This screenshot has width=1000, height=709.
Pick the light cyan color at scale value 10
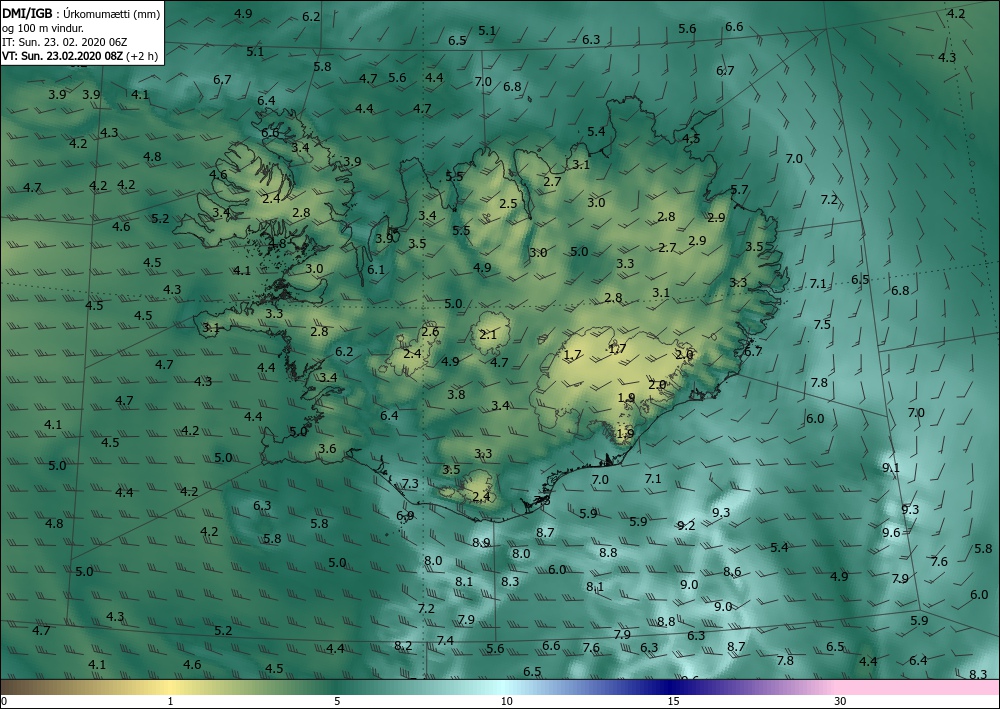506,687
